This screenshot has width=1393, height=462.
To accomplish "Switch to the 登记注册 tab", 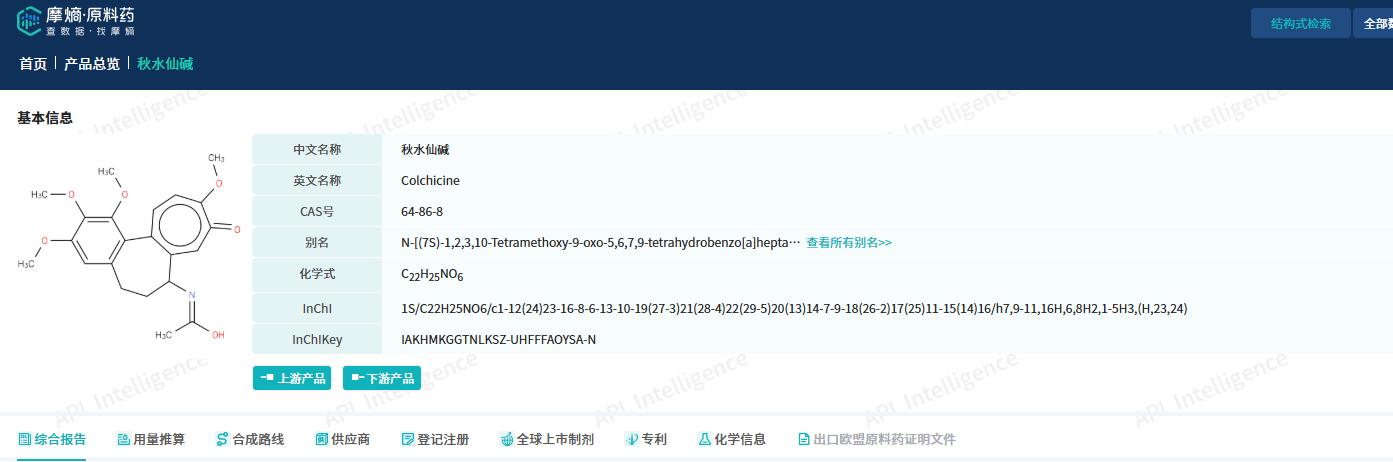I will coord(434,440).
